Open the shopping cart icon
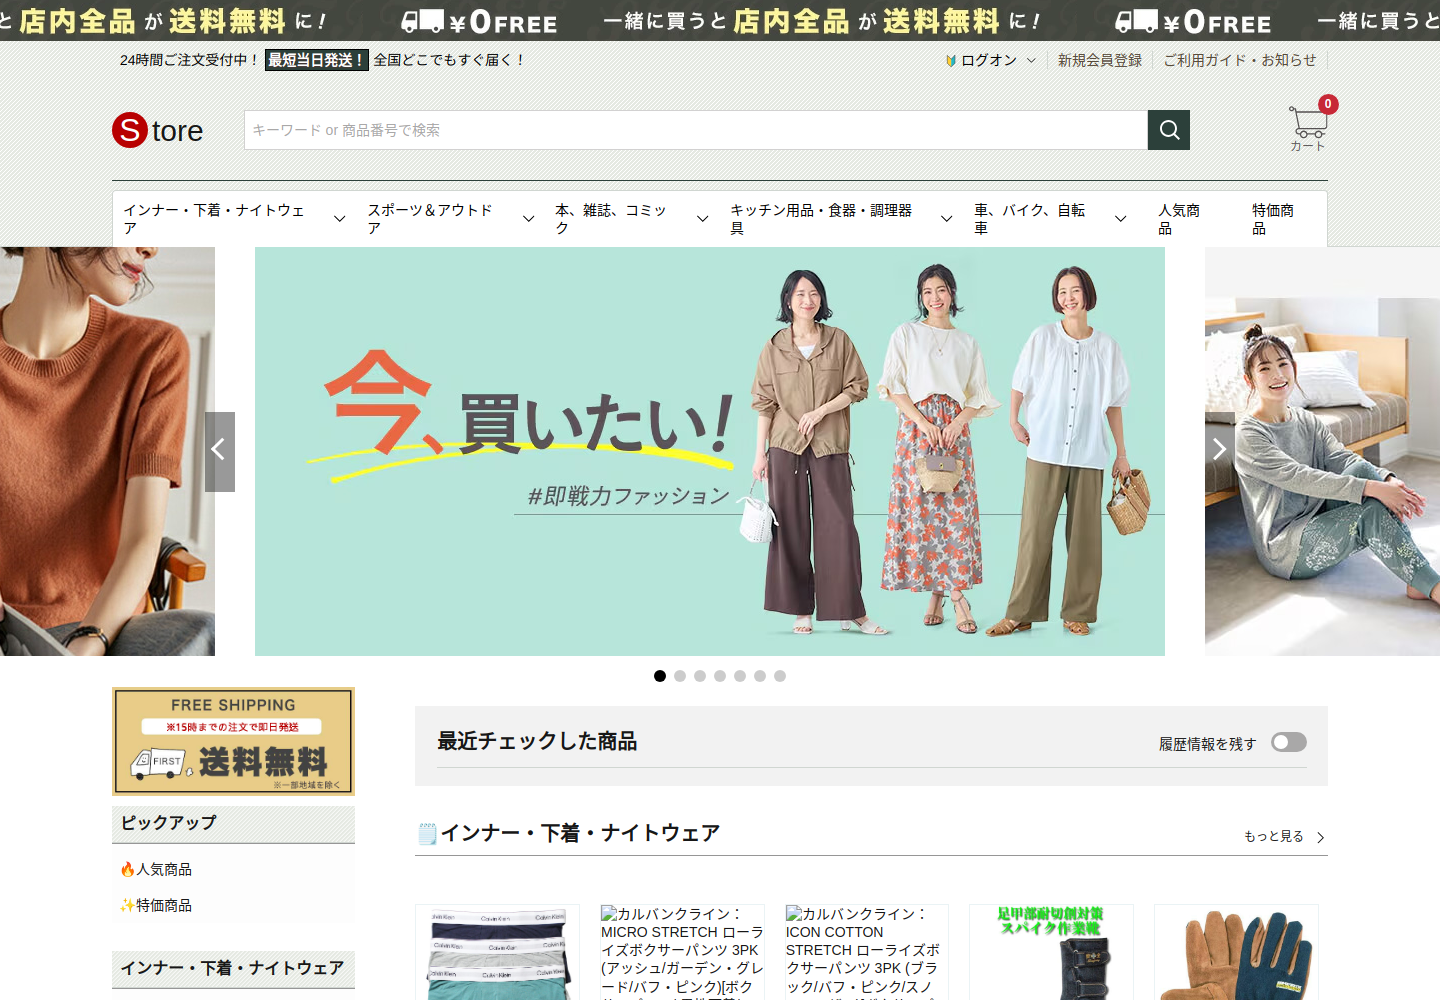 (x=1308, y=125)
